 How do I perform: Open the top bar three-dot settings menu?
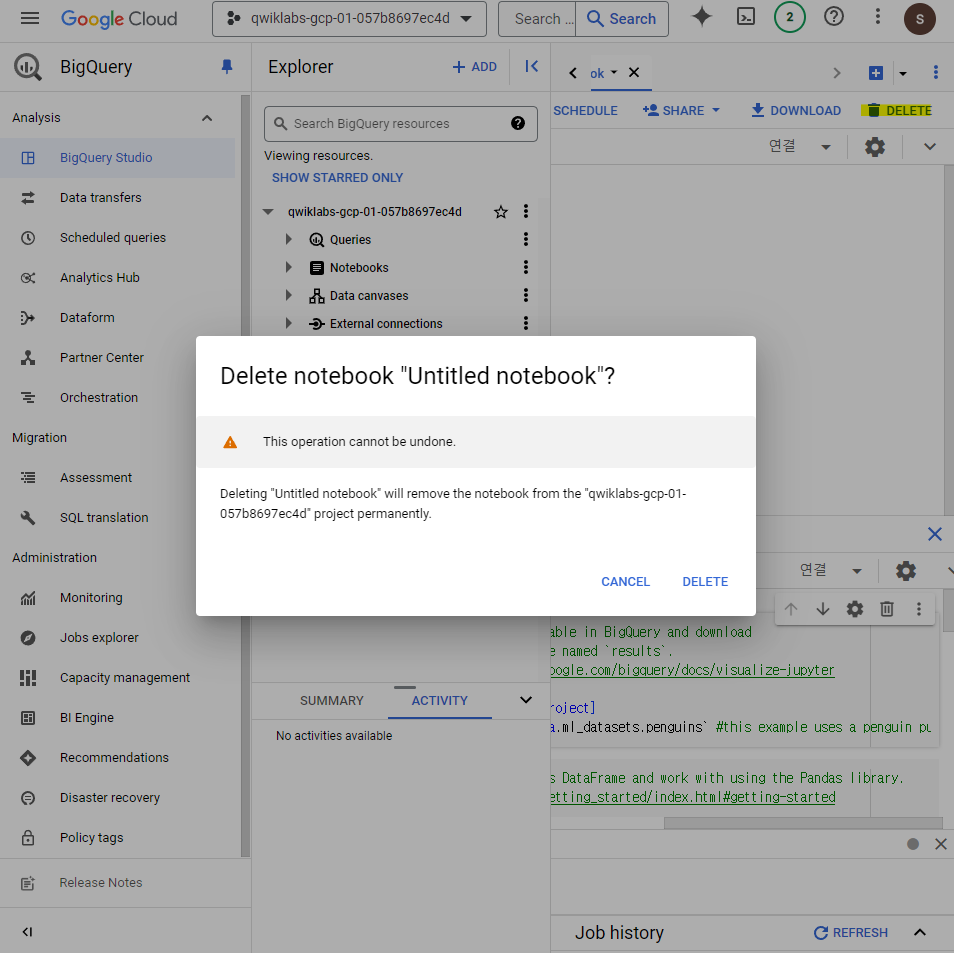point(877,17)
